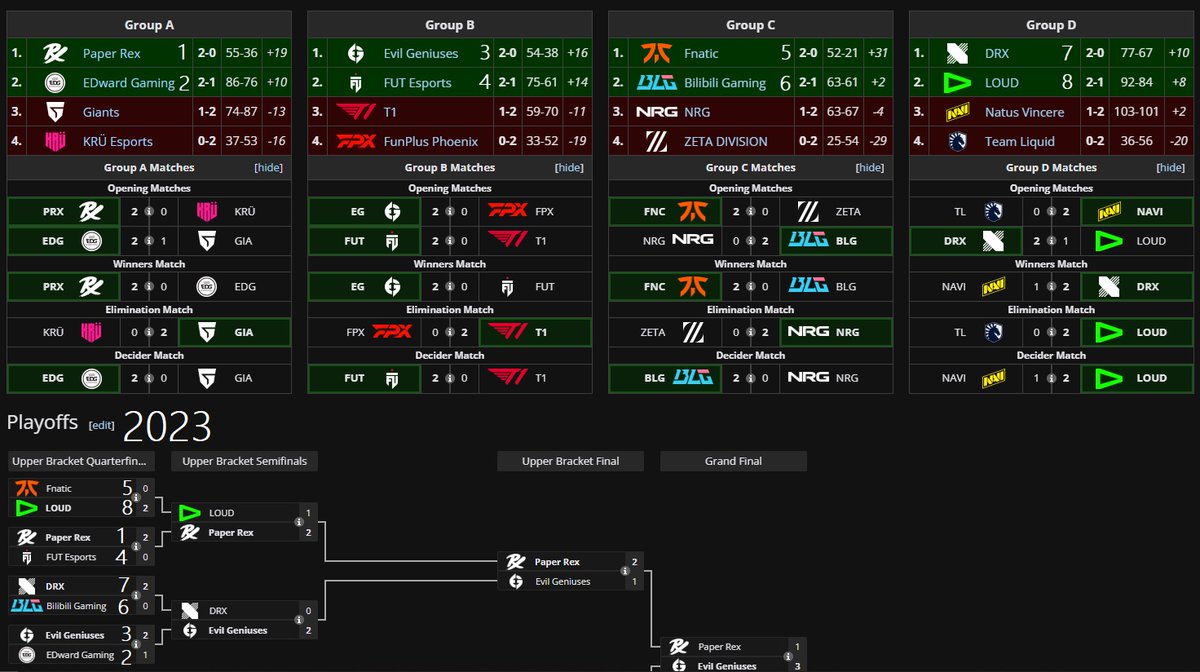The image size is (1200, 672).
Task: Click the T1 logo in Group B standings
Action: tap(355, 112)
